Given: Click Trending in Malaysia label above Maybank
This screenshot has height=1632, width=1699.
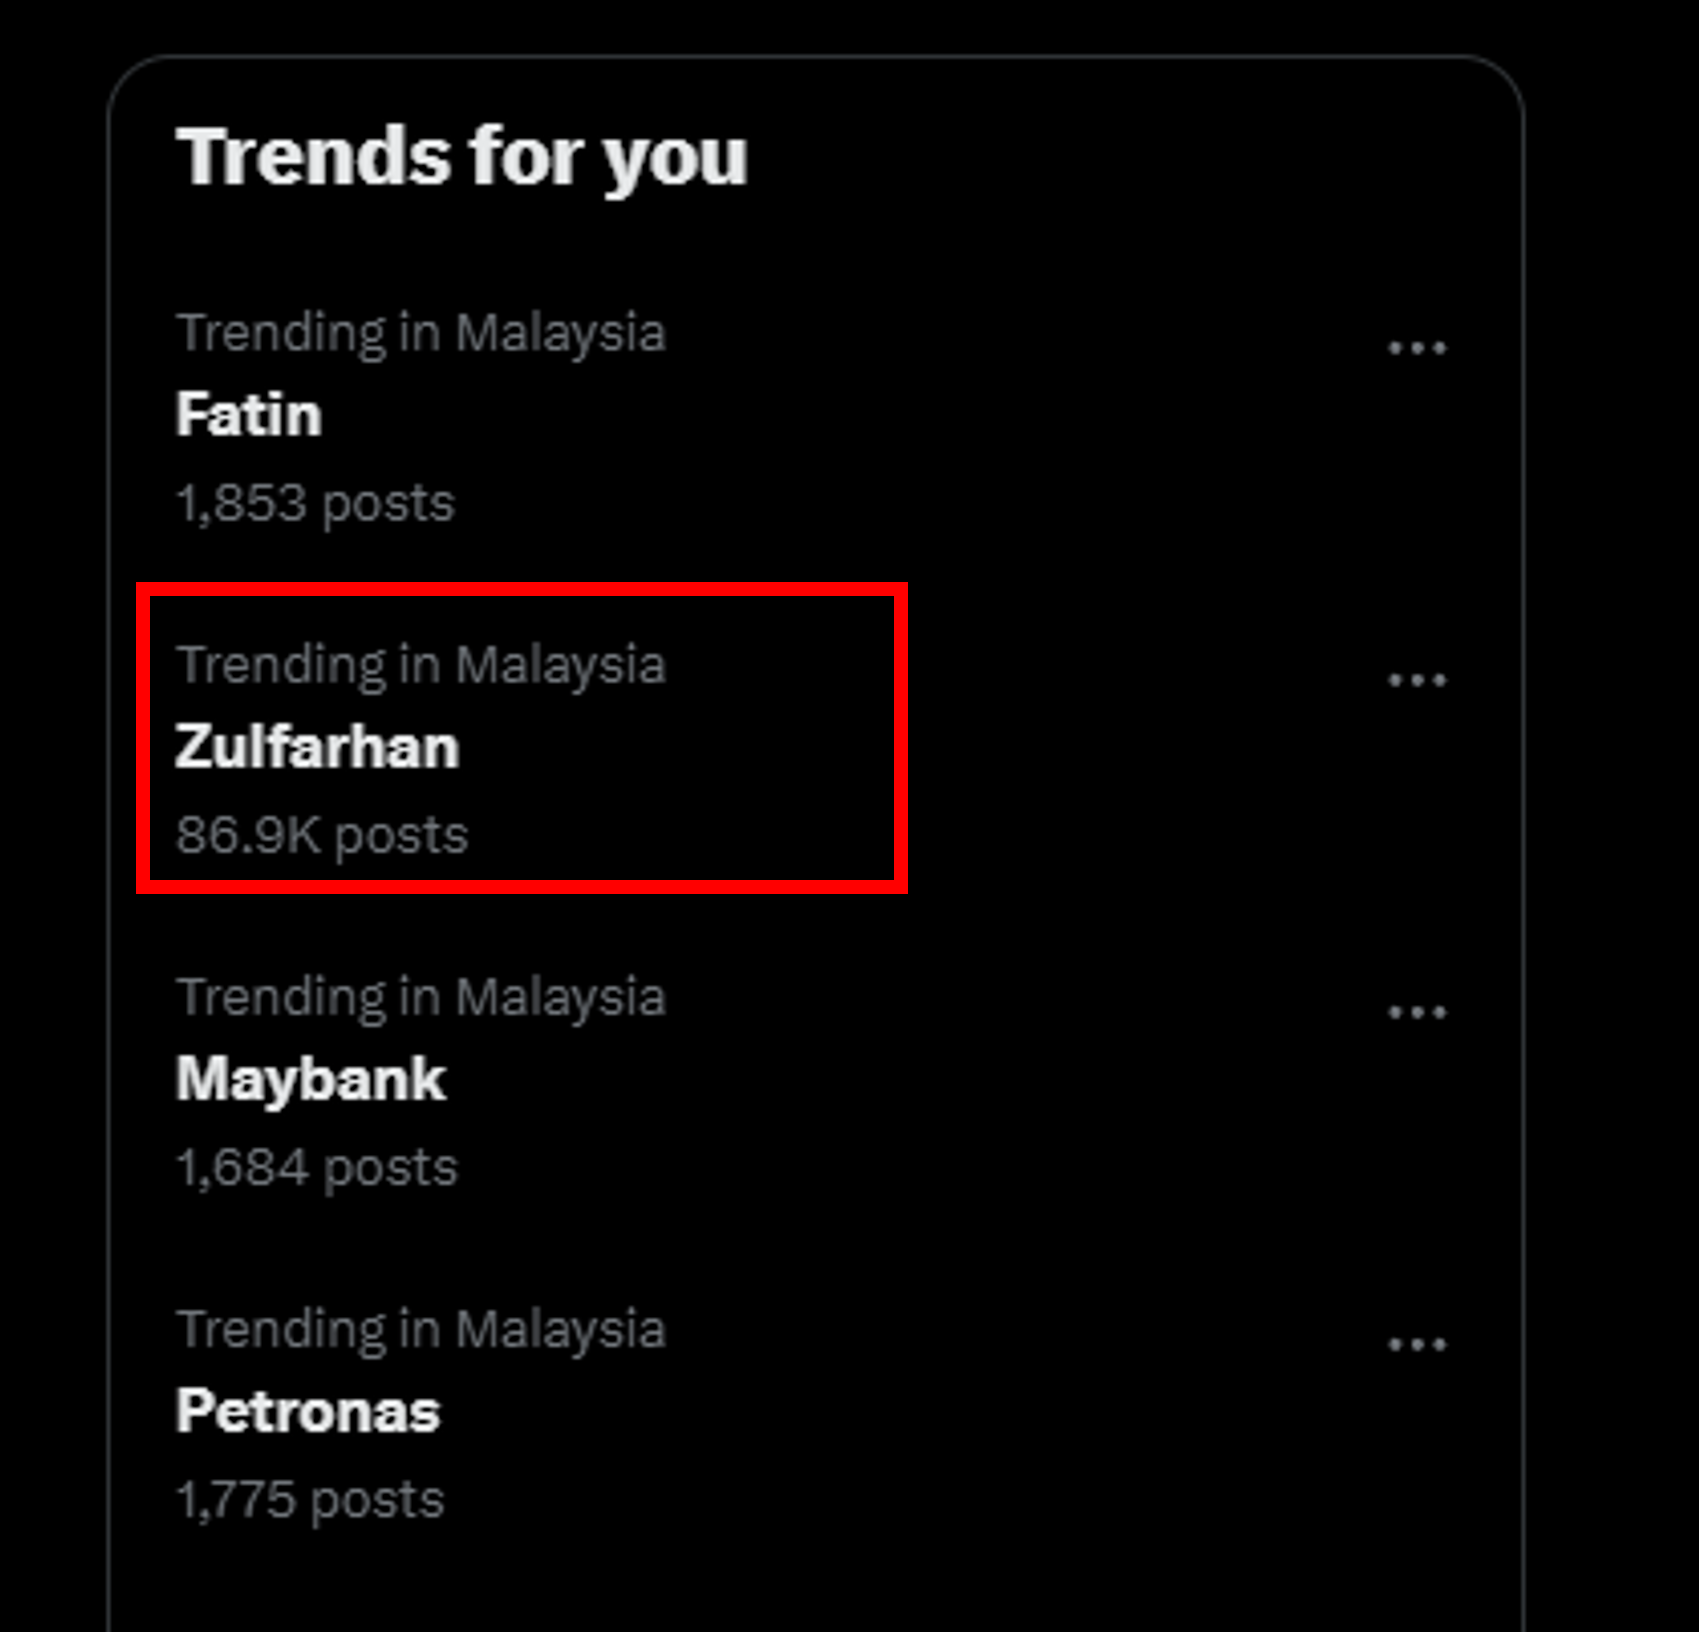Looking at the screenshot, I should tap(421, 997).
